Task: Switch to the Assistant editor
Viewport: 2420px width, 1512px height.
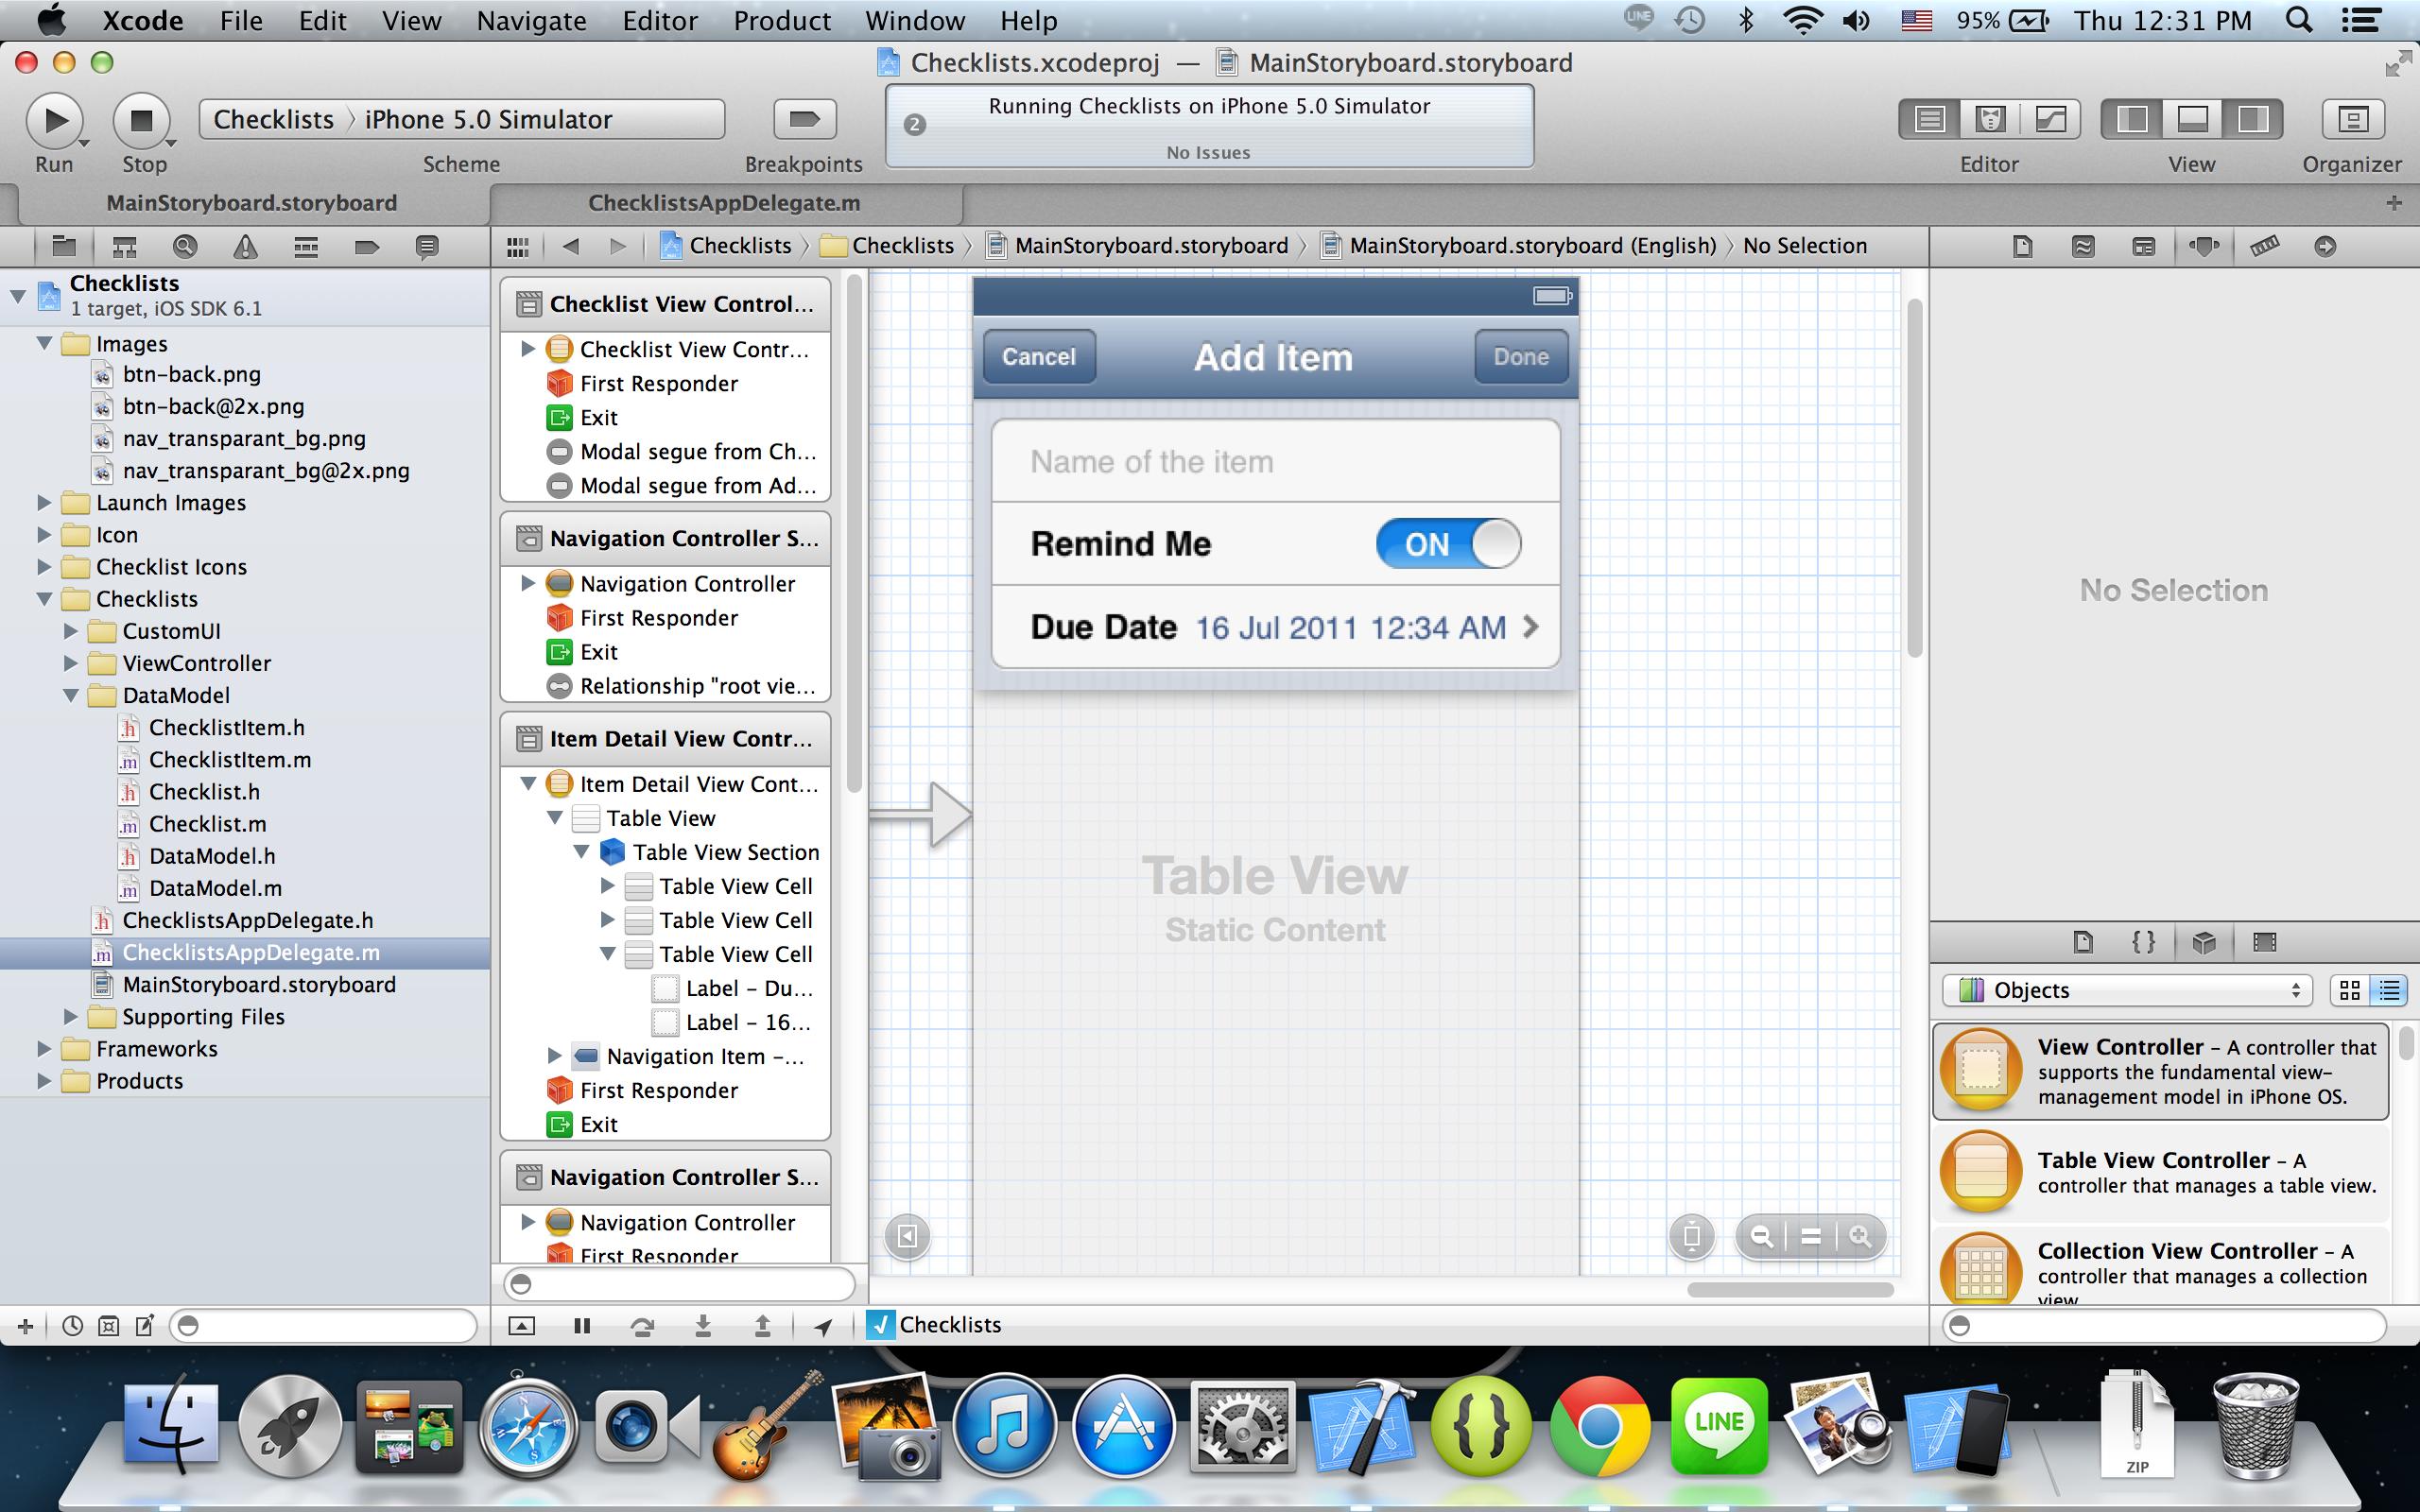Action: click(1990, 120)
